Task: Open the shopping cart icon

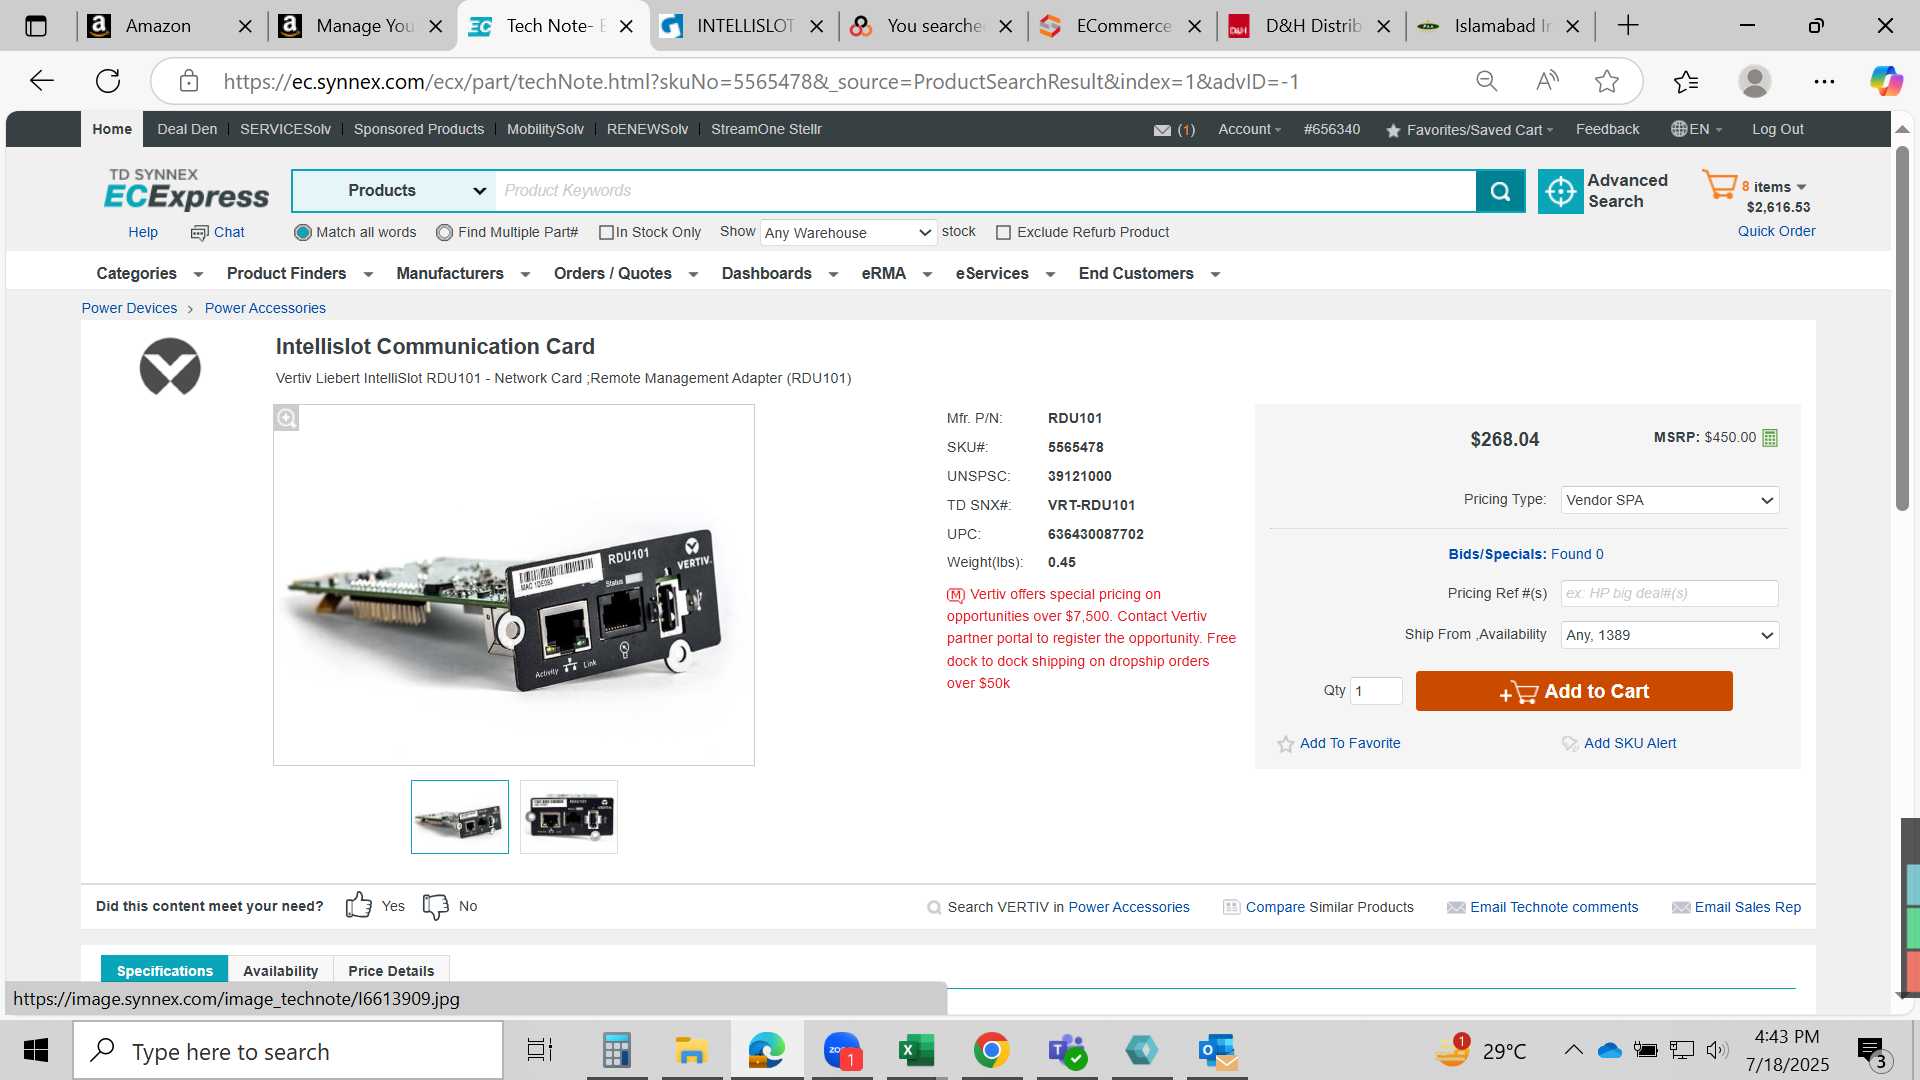Action: 1720,186
